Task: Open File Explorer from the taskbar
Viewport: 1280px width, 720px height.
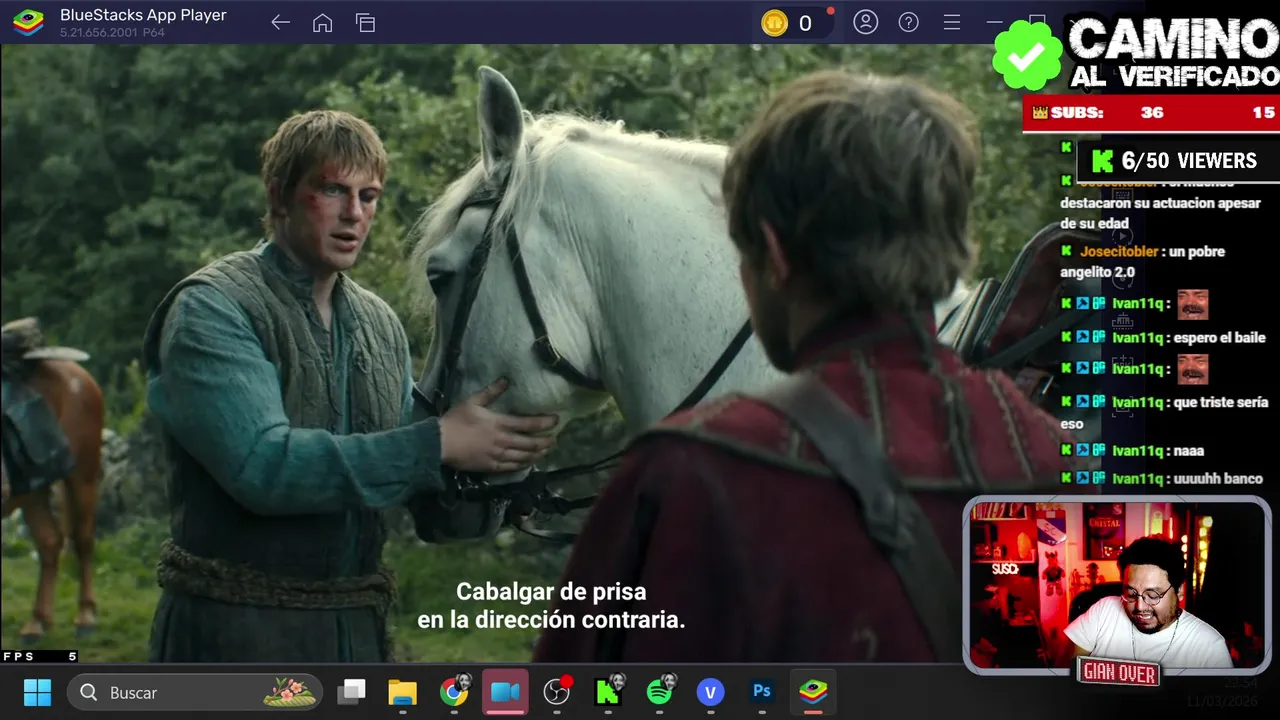Action: (402, 692)
